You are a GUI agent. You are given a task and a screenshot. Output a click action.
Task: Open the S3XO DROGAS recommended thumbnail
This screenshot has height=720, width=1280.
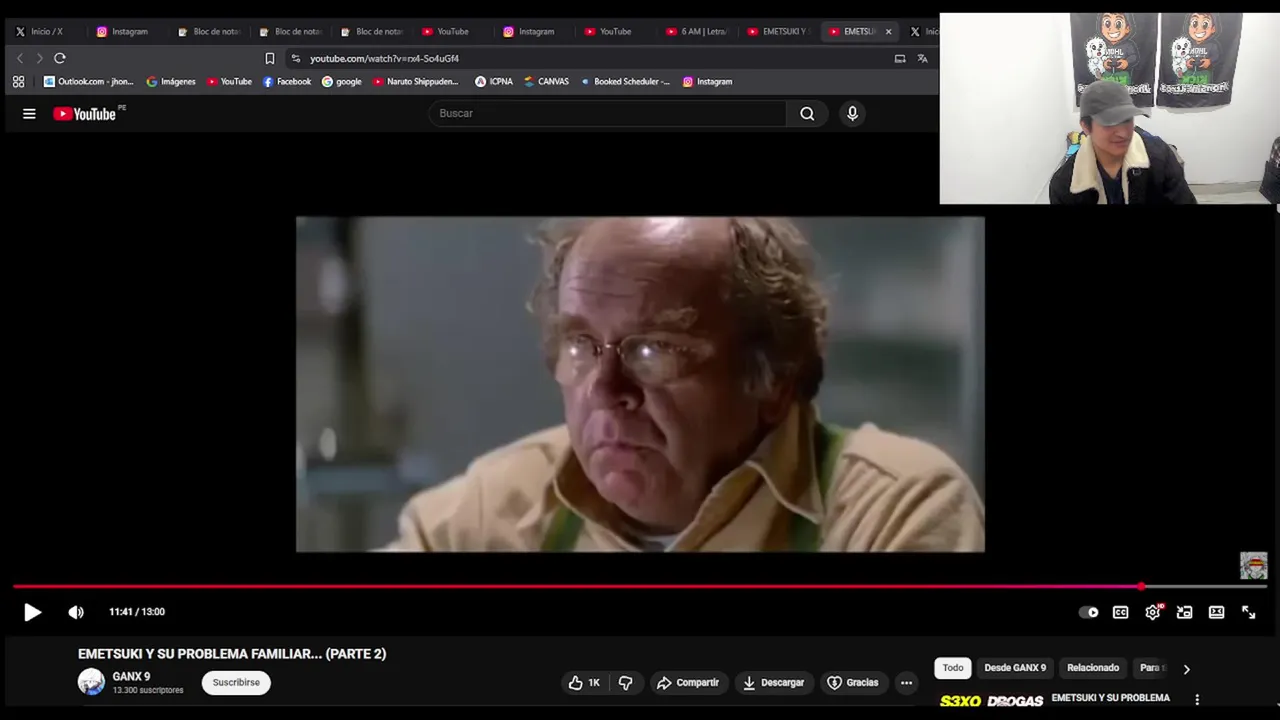991,702
